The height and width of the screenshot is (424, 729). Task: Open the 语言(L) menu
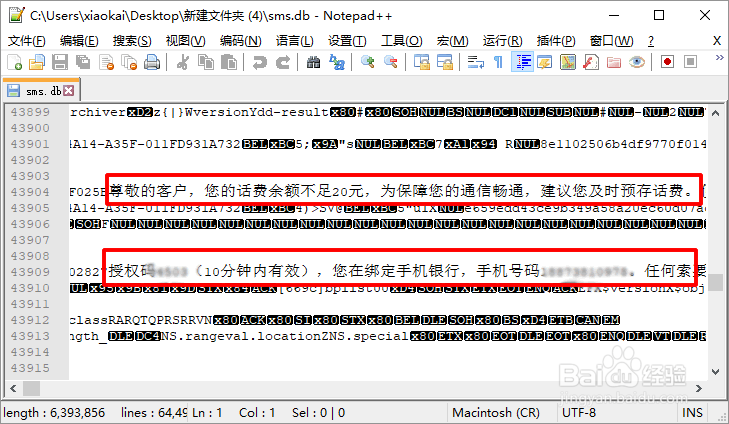[x=294, y=41]
